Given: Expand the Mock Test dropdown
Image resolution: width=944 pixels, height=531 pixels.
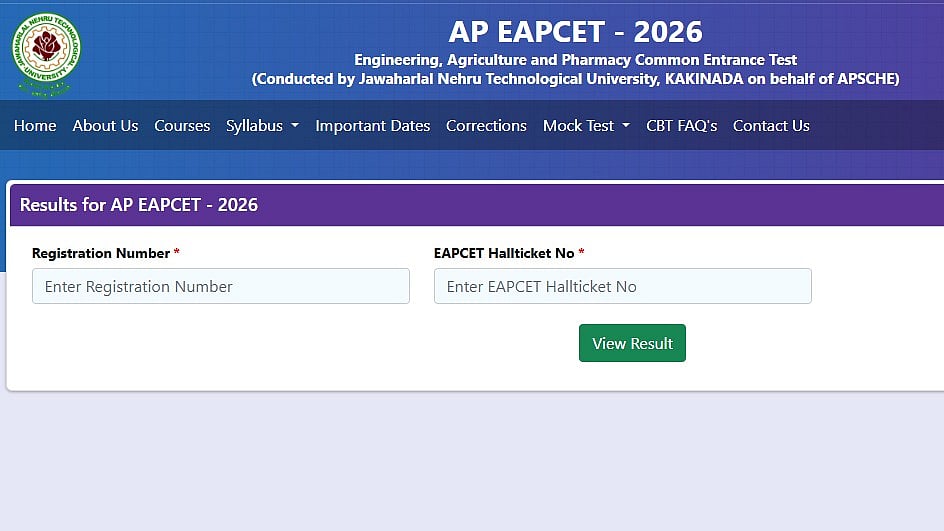Looking at the screenshot, I should [586, 126].
